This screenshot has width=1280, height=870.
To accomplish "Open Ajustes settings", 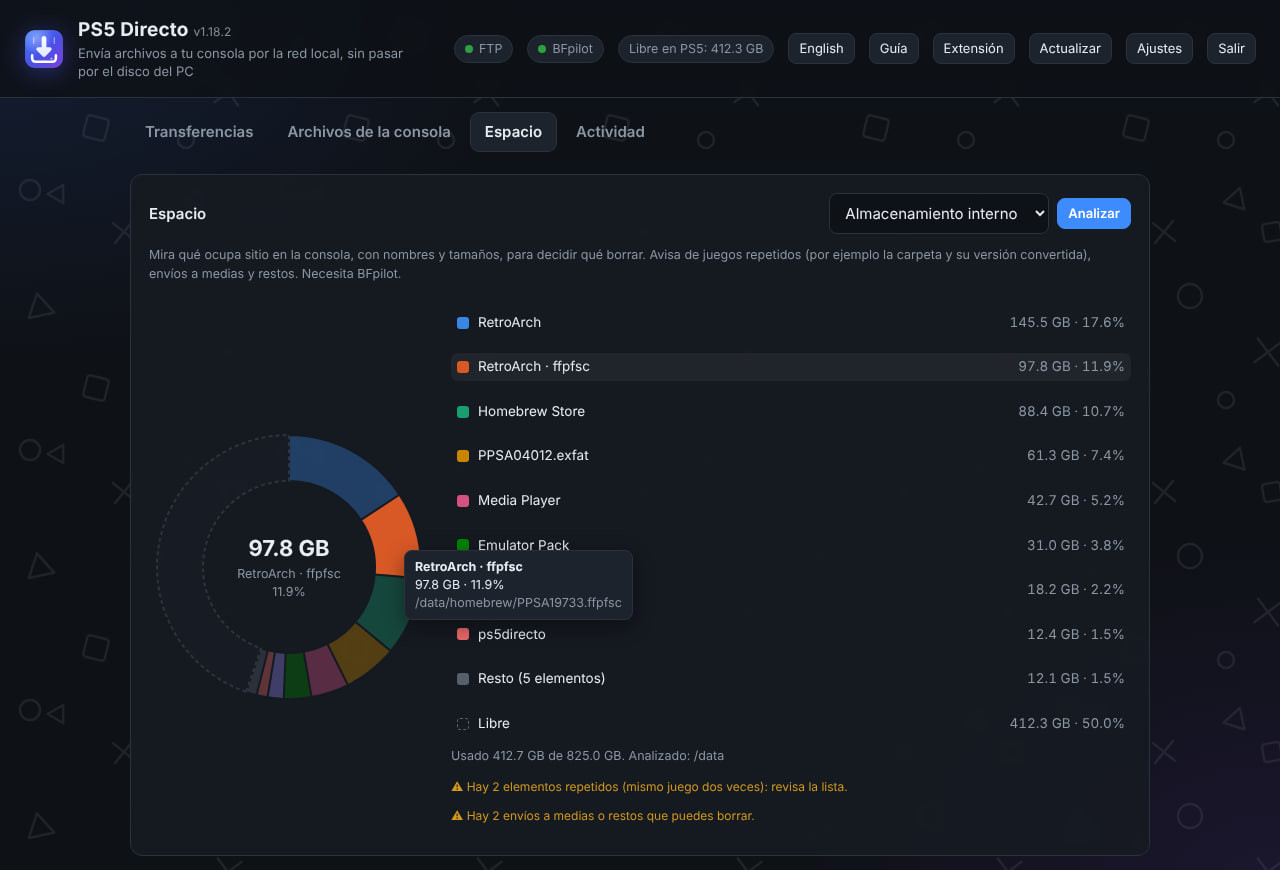I will pos(1159,48).
